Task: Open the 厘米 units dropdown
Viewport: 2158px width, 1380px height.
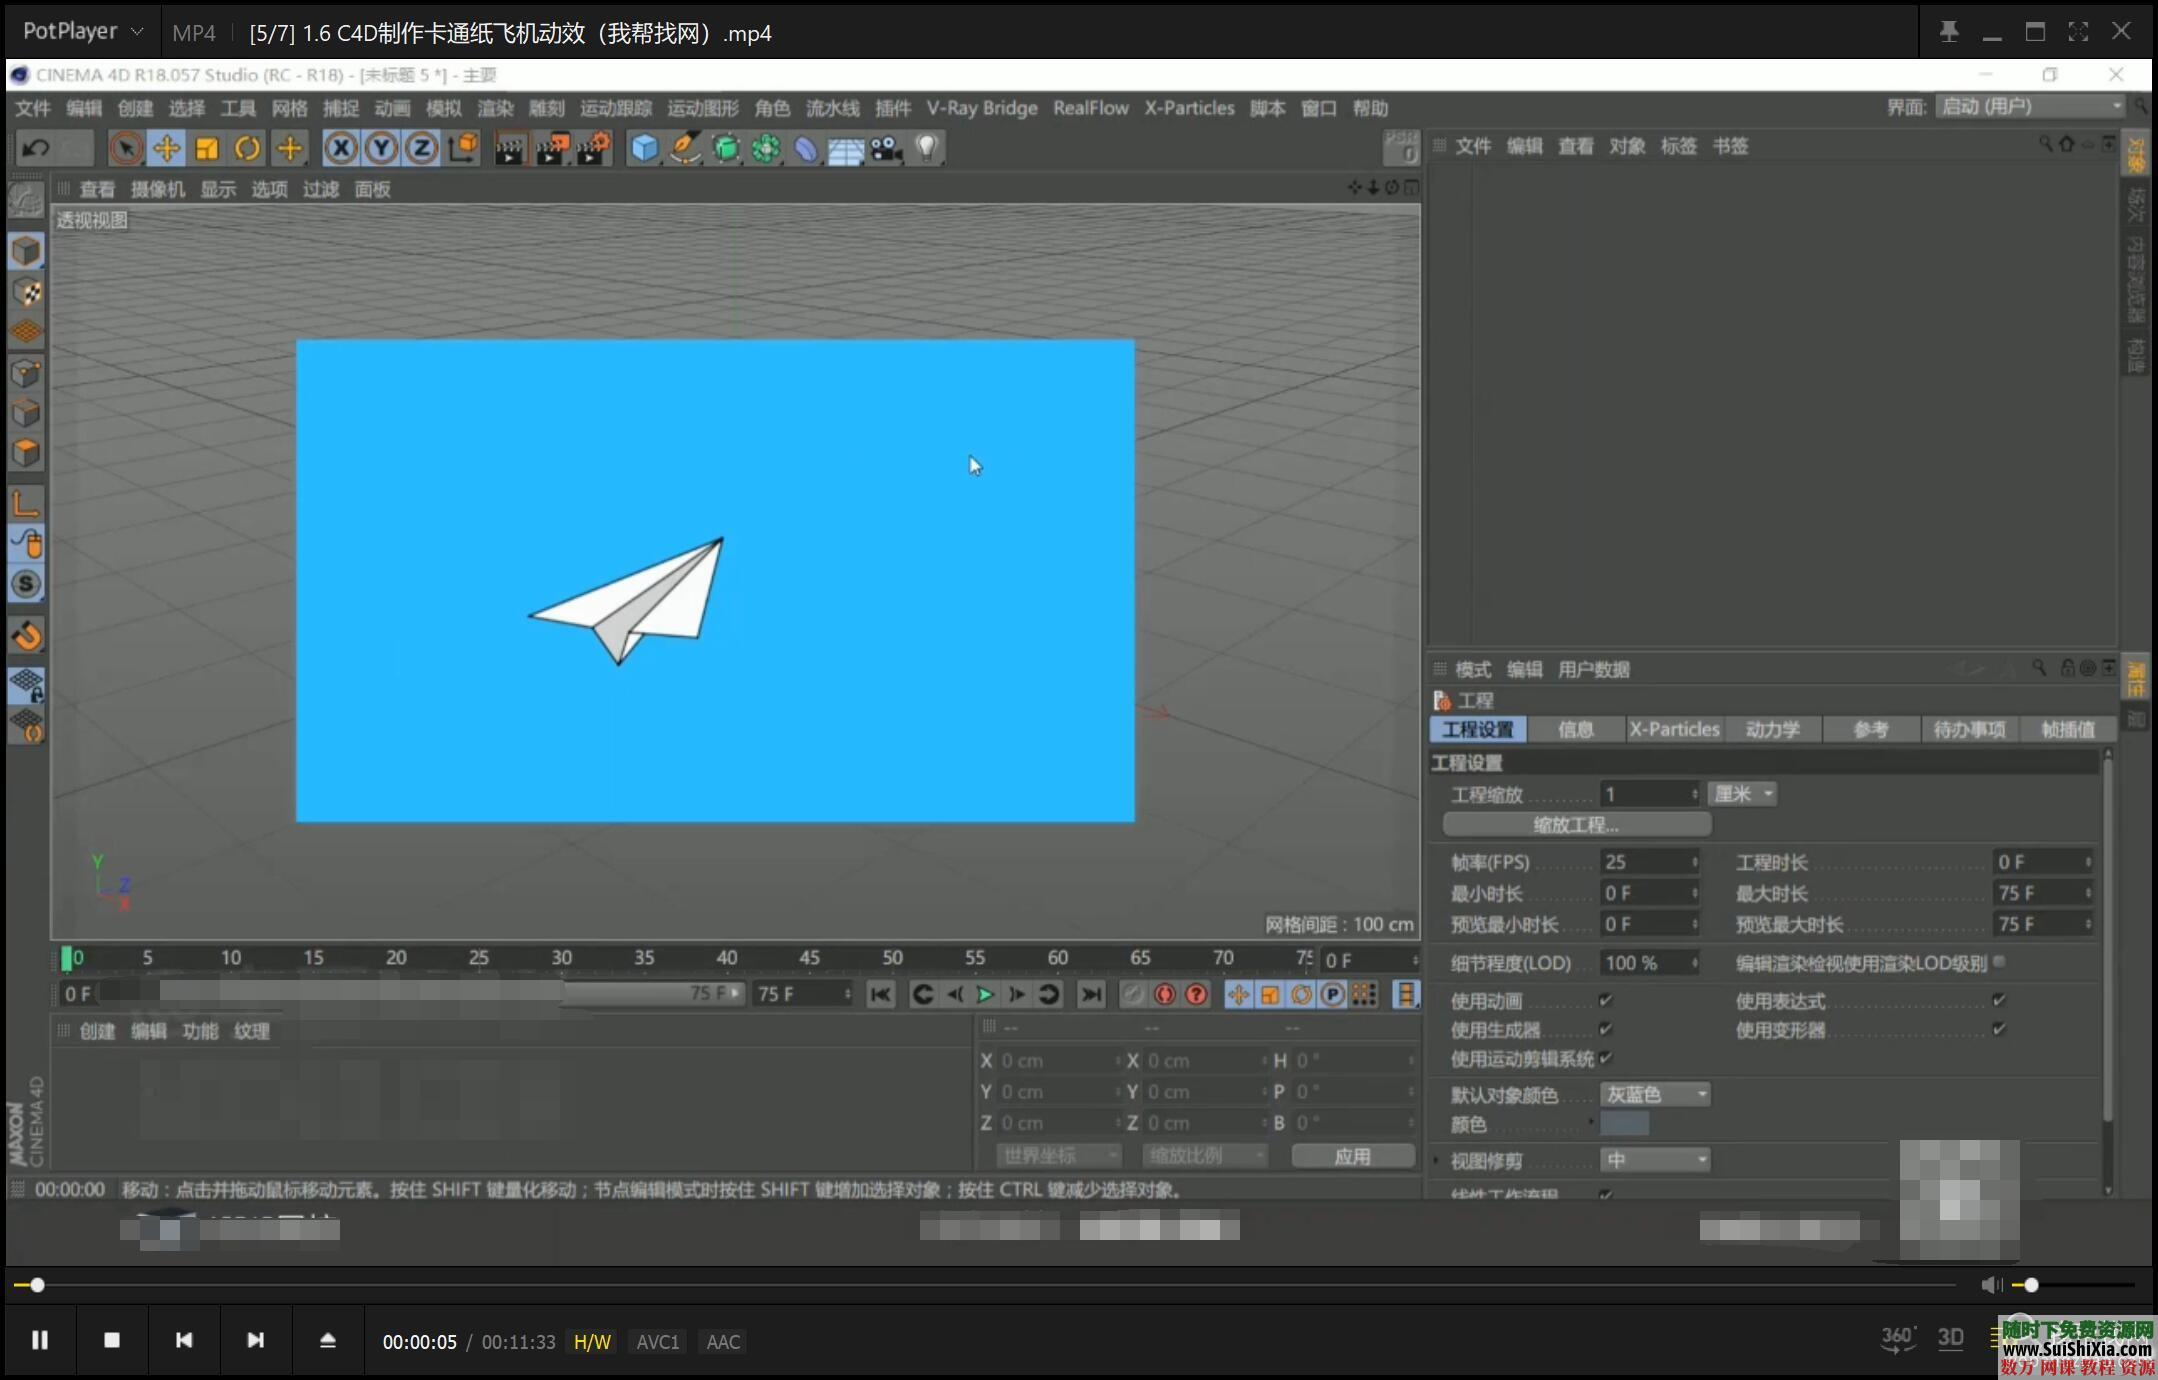Action: [1743, 794]
